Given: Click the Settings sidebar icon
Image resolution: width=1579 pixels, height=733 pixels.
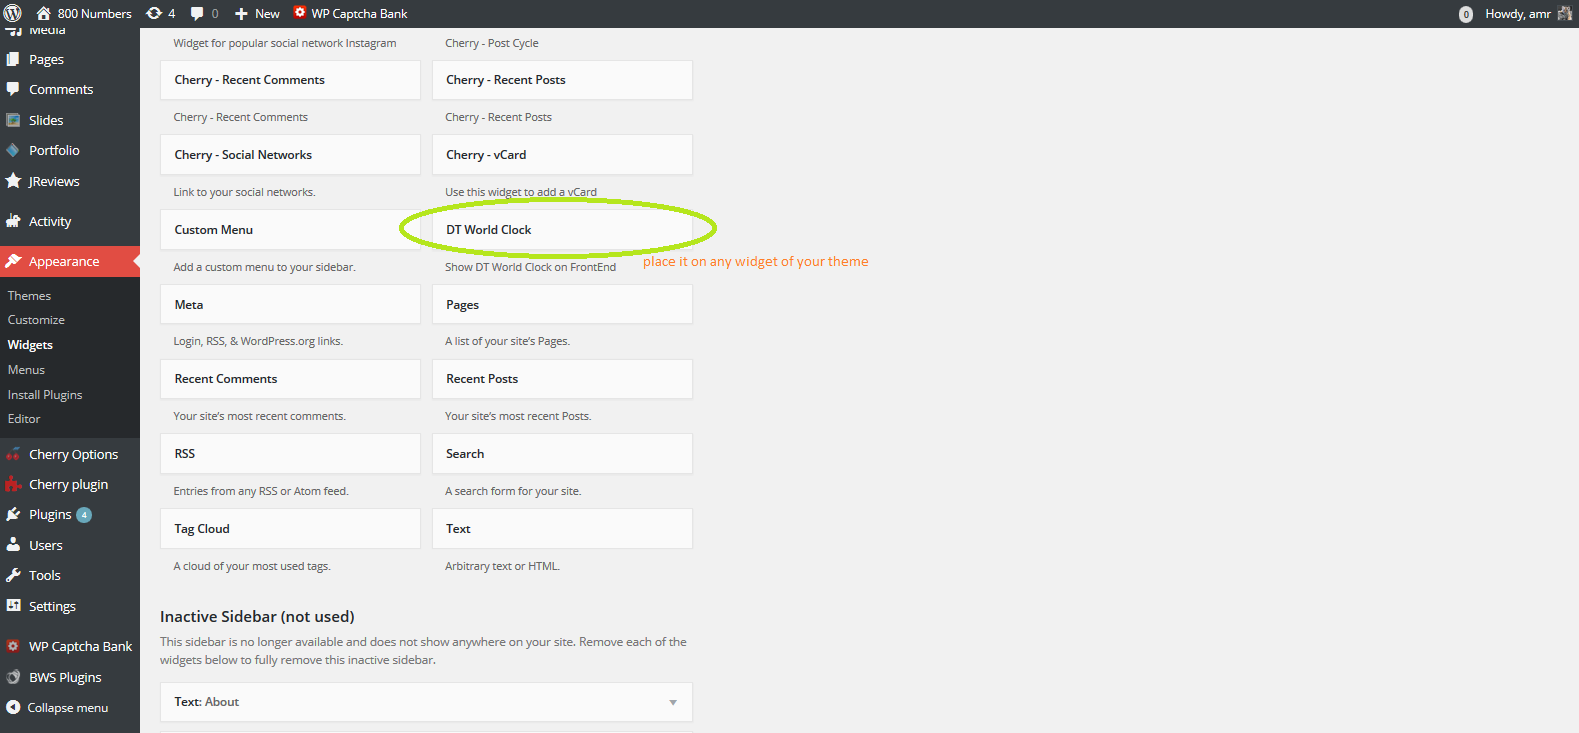Looking at the screenshot, I should point(13,606).
